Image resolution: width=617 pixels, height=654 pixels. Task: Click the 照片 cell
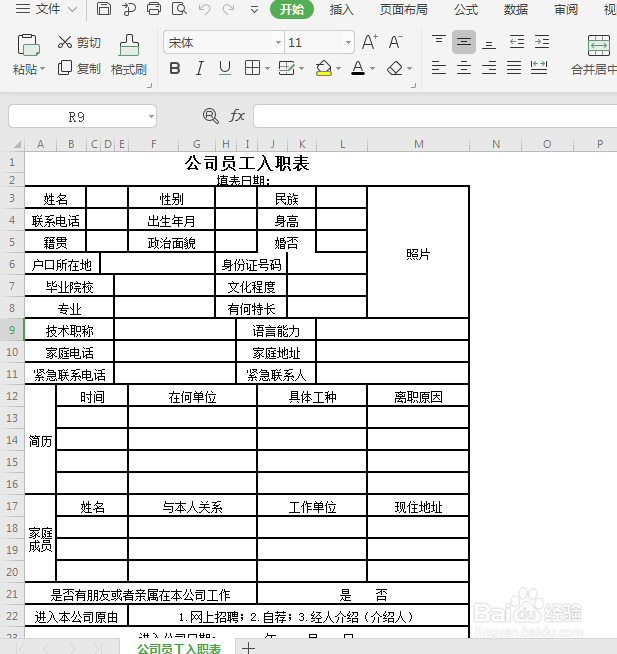click(x=418, y=252)
